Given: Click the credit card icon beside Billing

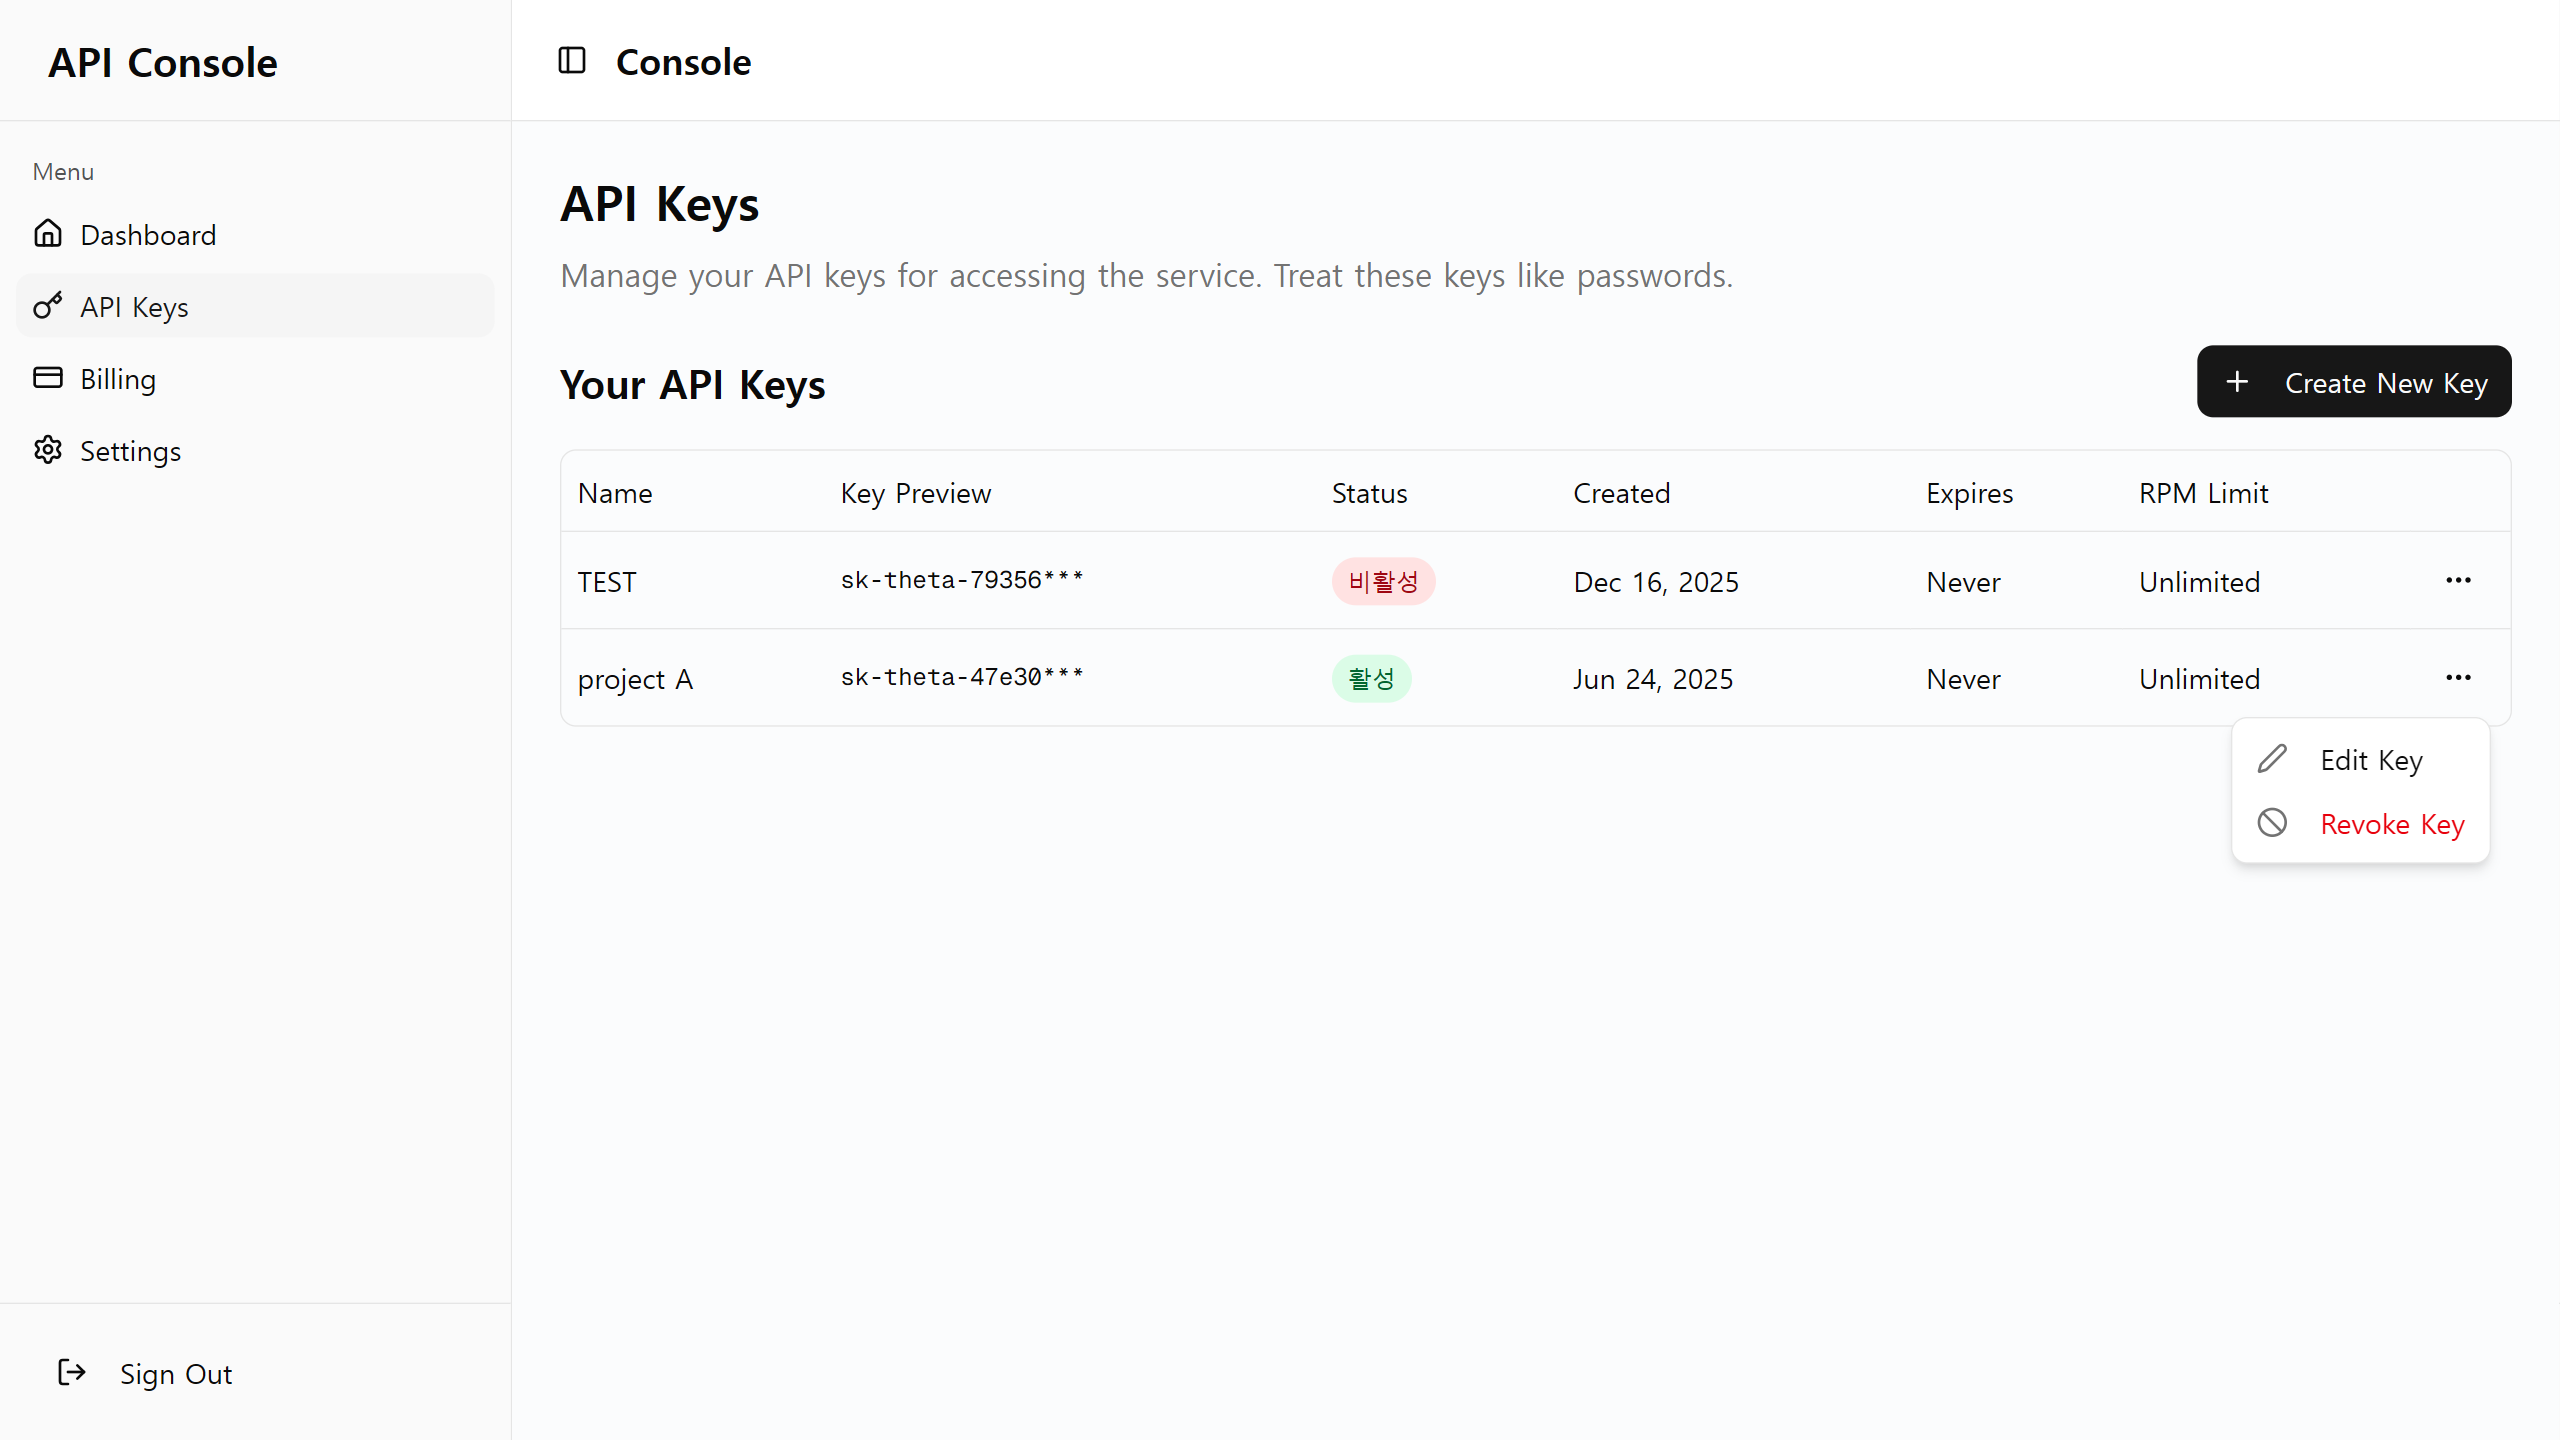Looking at the screenshot, I should pos(48,378).
